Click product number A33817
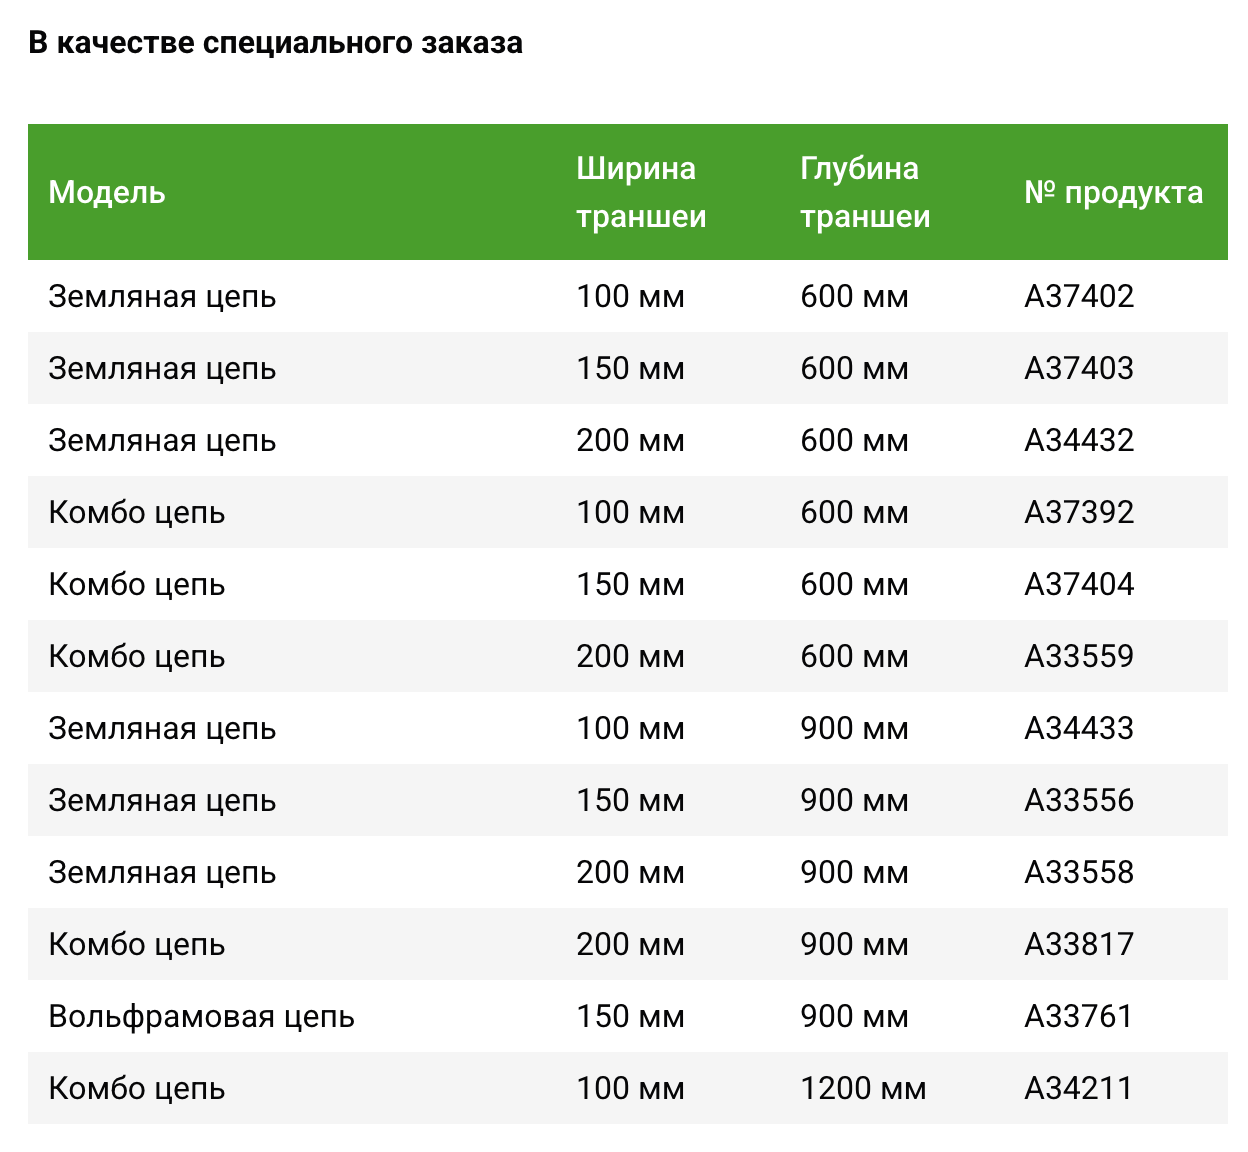The width and height of the screenshot is (1248, 1152). (1079, 944)
